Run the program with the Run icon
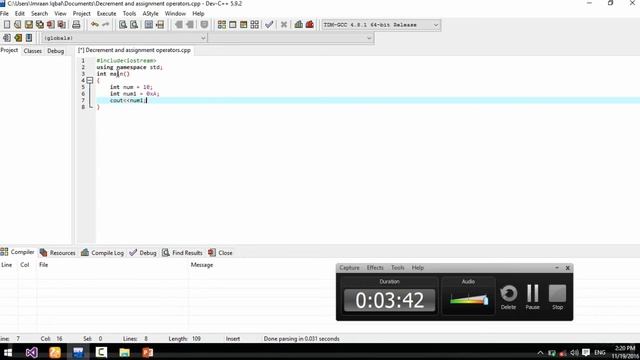The image size is (640, 360). (x=233, y=25)
